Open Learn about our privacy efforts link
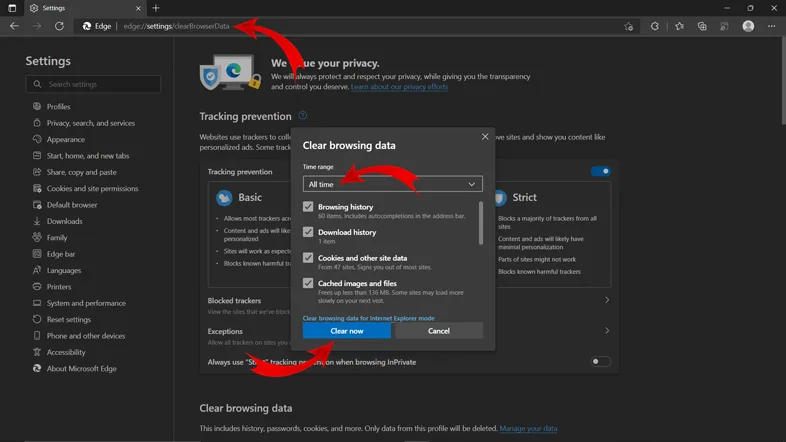This screenshot has width=786, height=442. pyautogui.click(x=400, y=87)
